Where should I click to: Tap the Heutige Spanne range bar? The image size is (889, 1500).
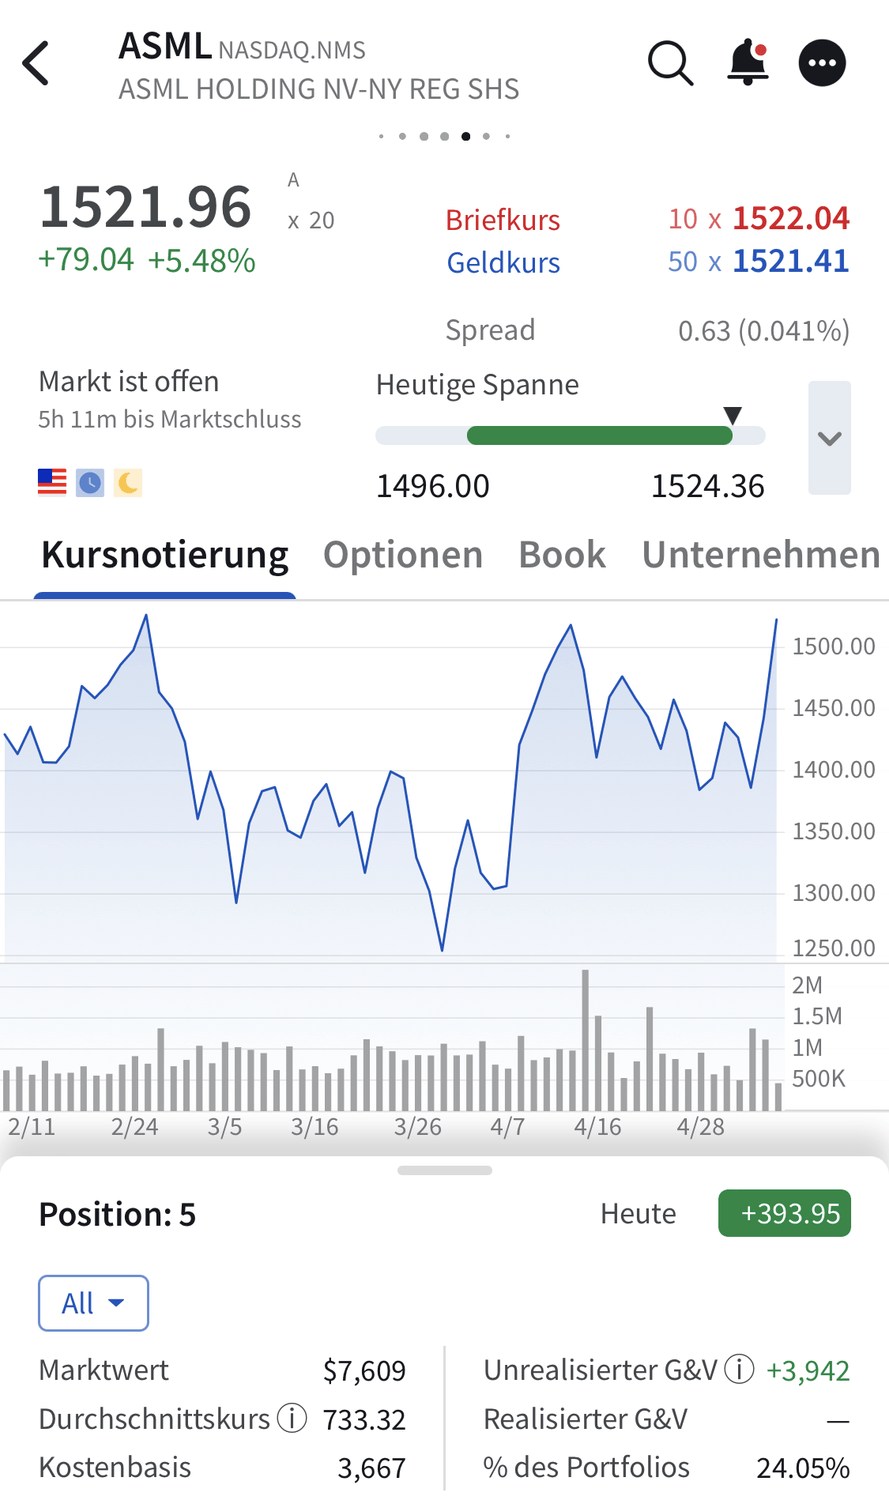coord(570,435)
